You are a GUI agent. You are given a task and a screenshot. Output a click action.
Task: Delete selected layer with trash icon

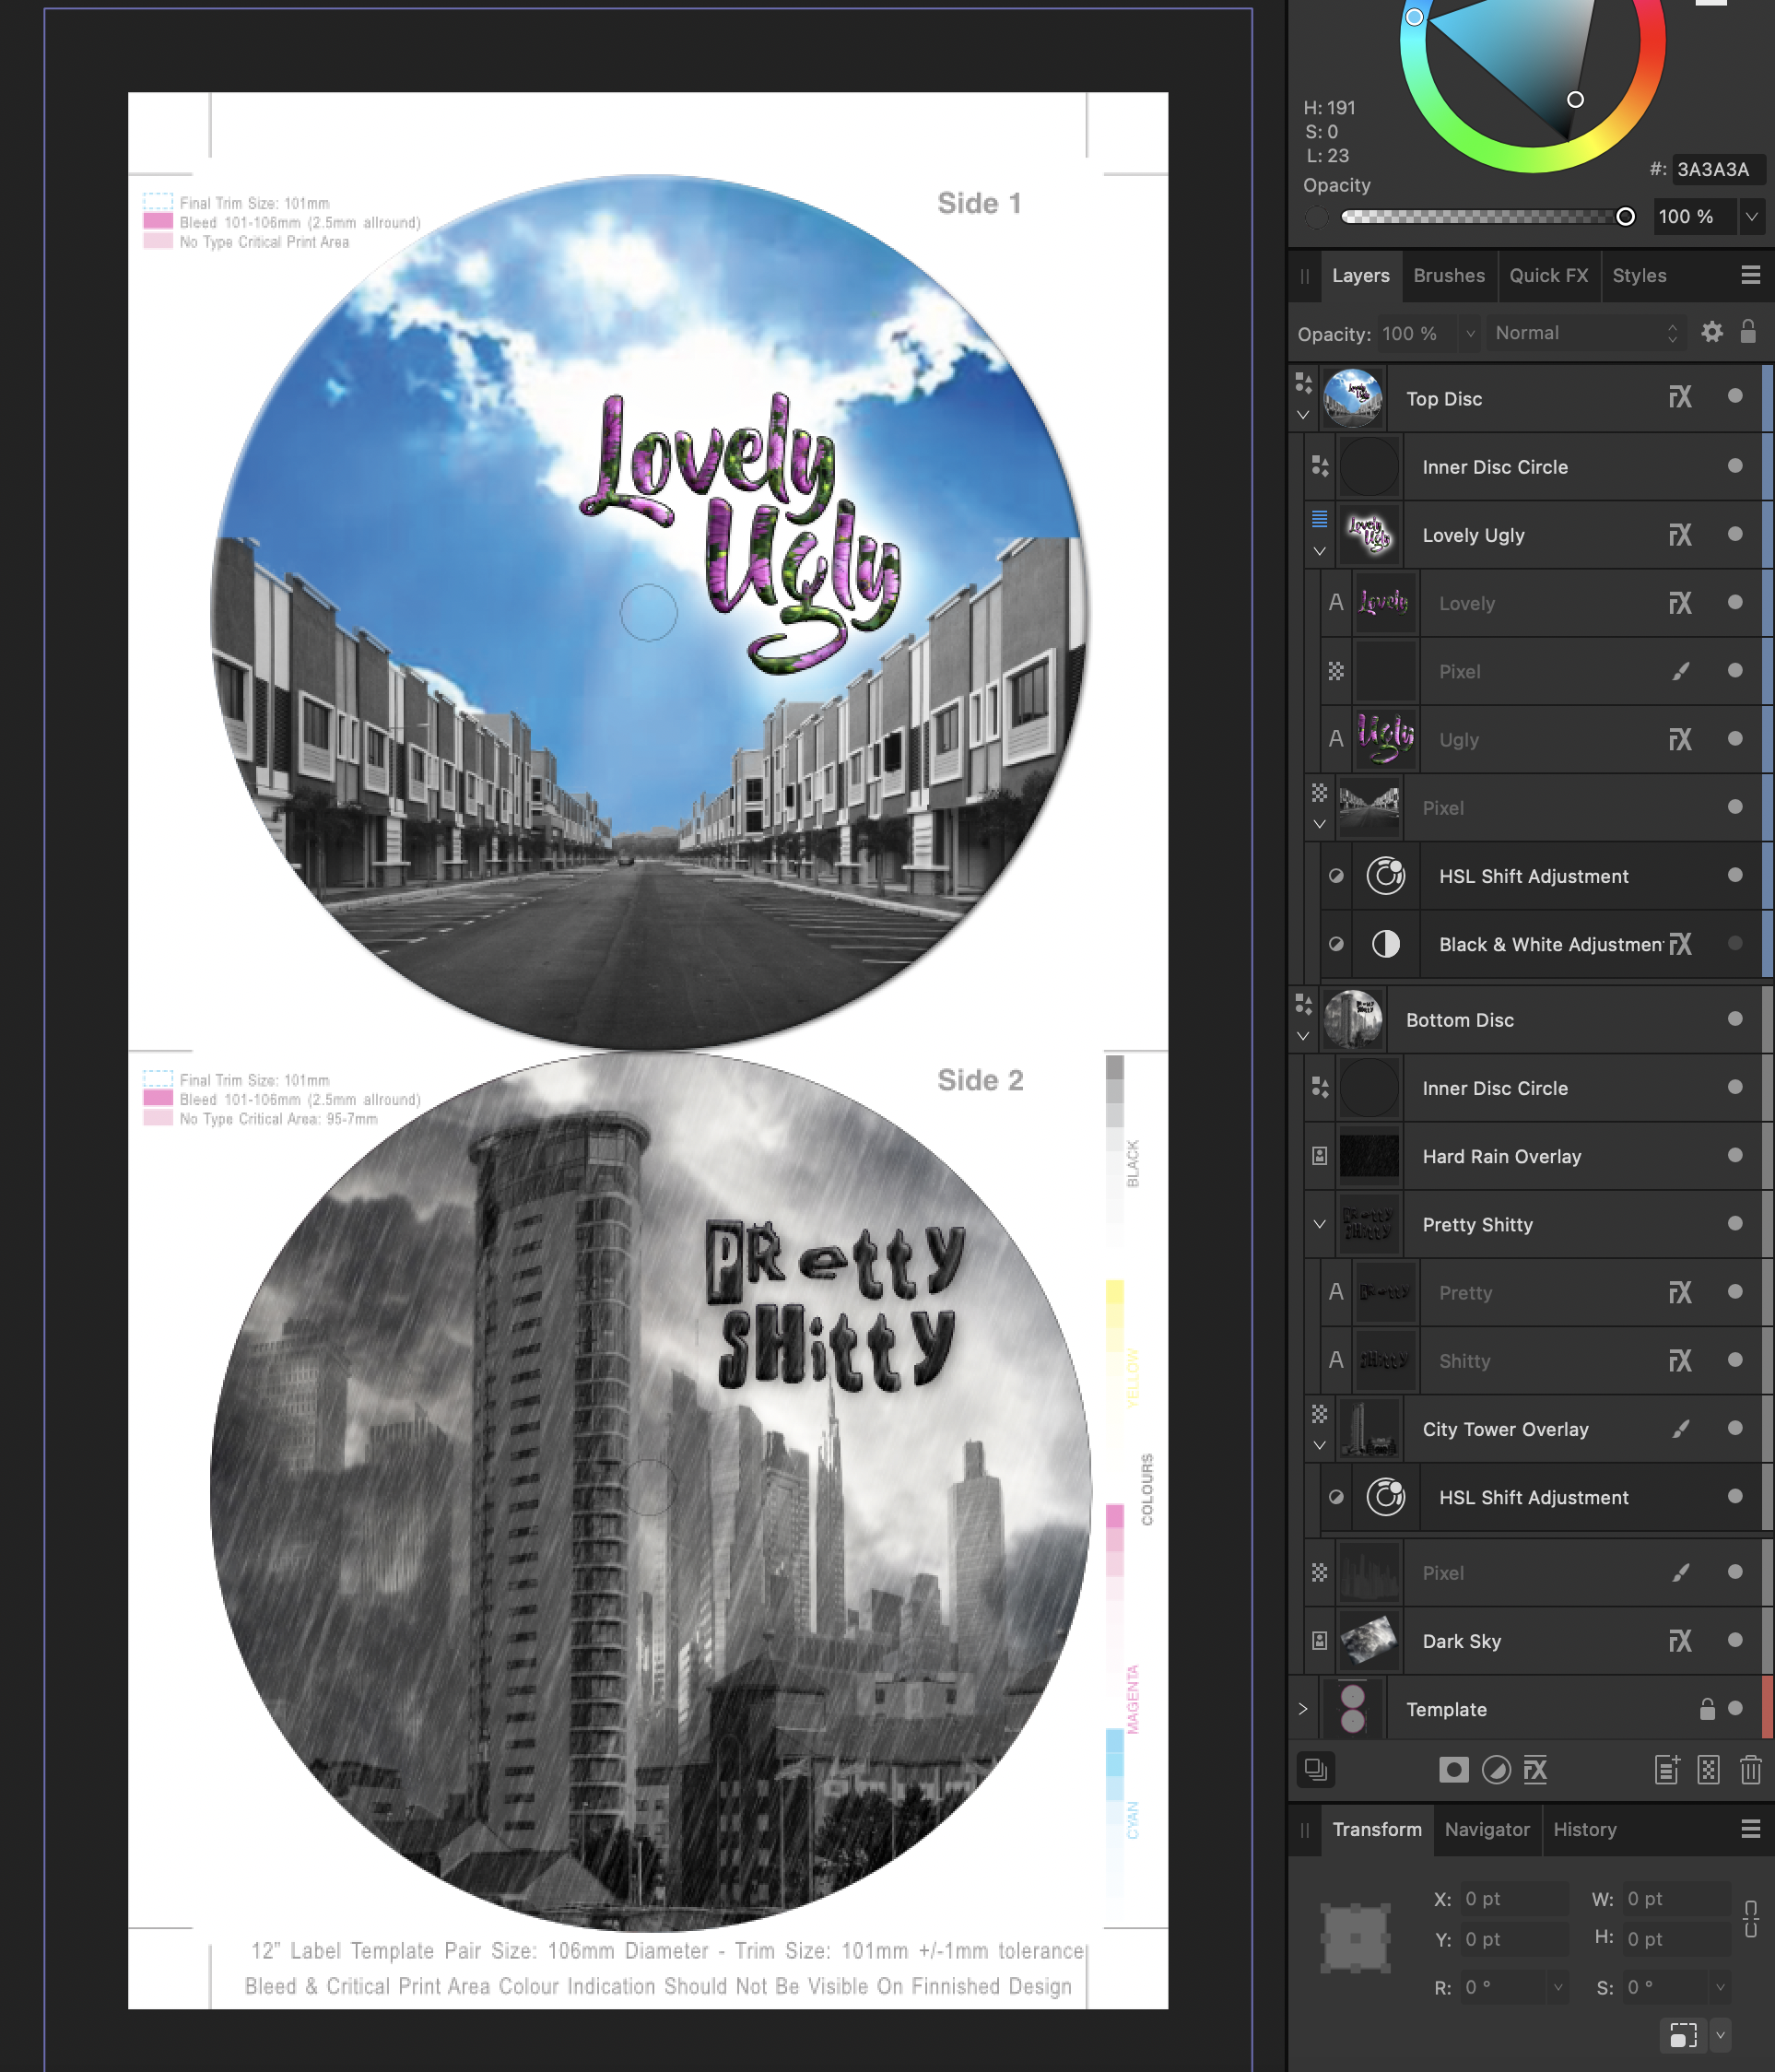click(x=1750, y=1770)
